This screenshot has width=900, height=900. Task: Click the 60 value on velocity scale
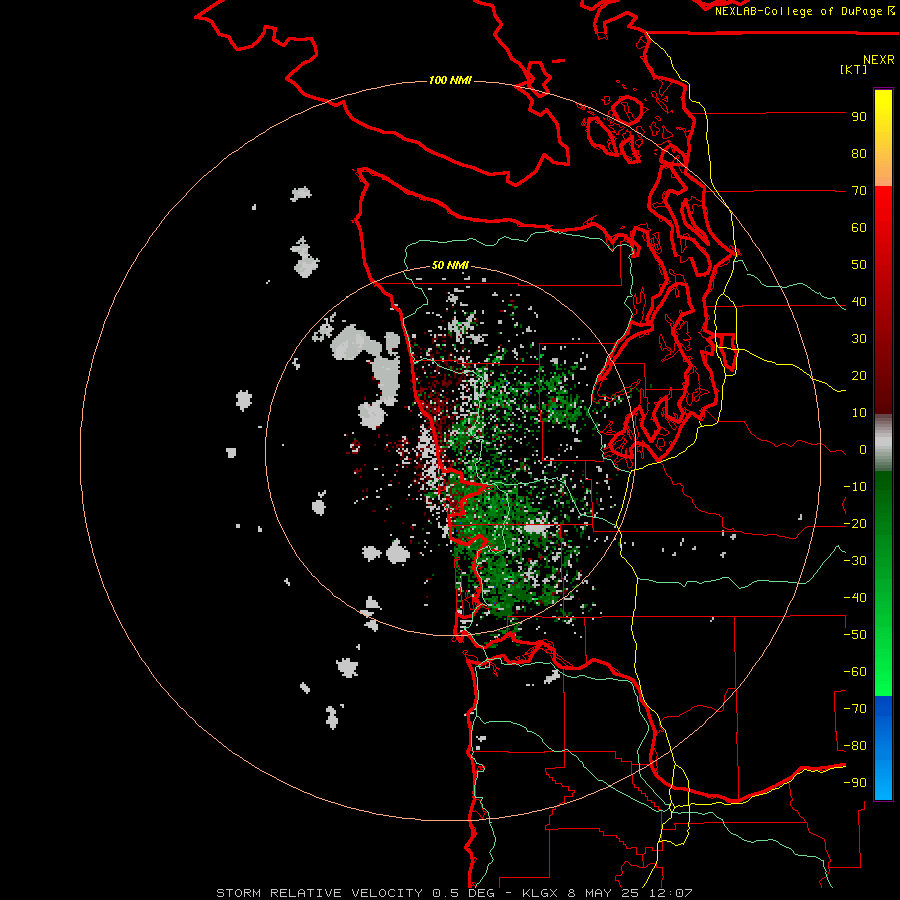[x=859, y=228]
